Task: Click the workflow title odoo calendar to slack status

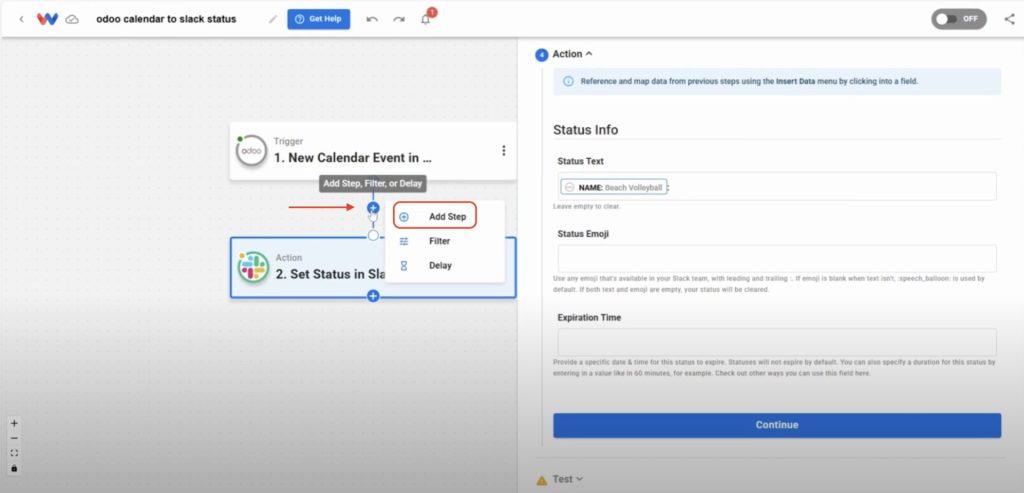Action: click(167, 19)
